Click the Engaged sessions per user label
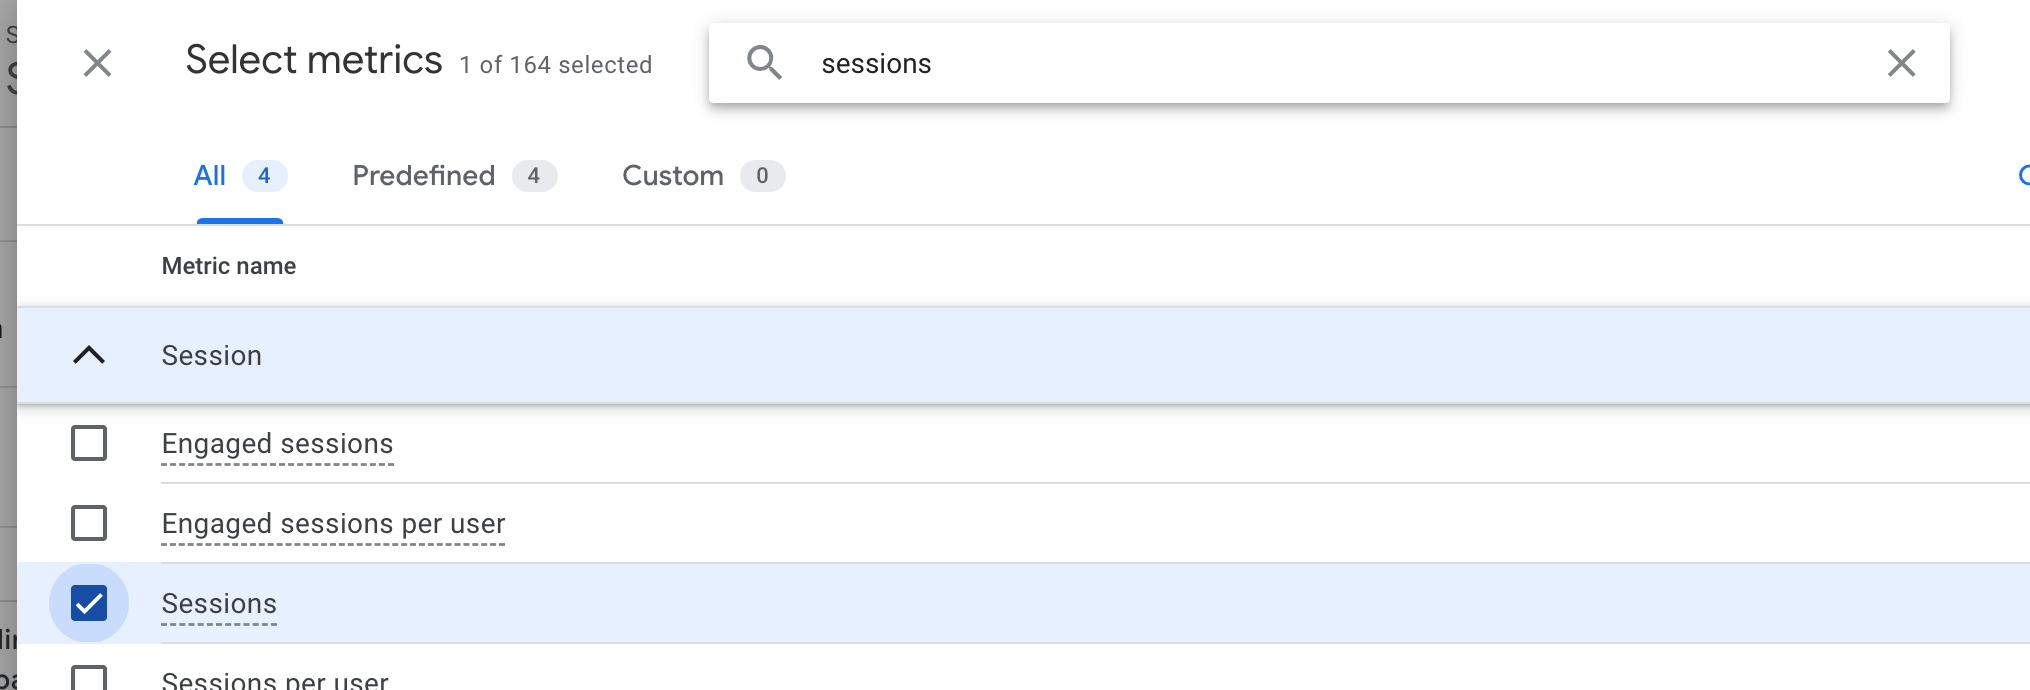The height and width of the screenshot is (690, 2030). 334,524
